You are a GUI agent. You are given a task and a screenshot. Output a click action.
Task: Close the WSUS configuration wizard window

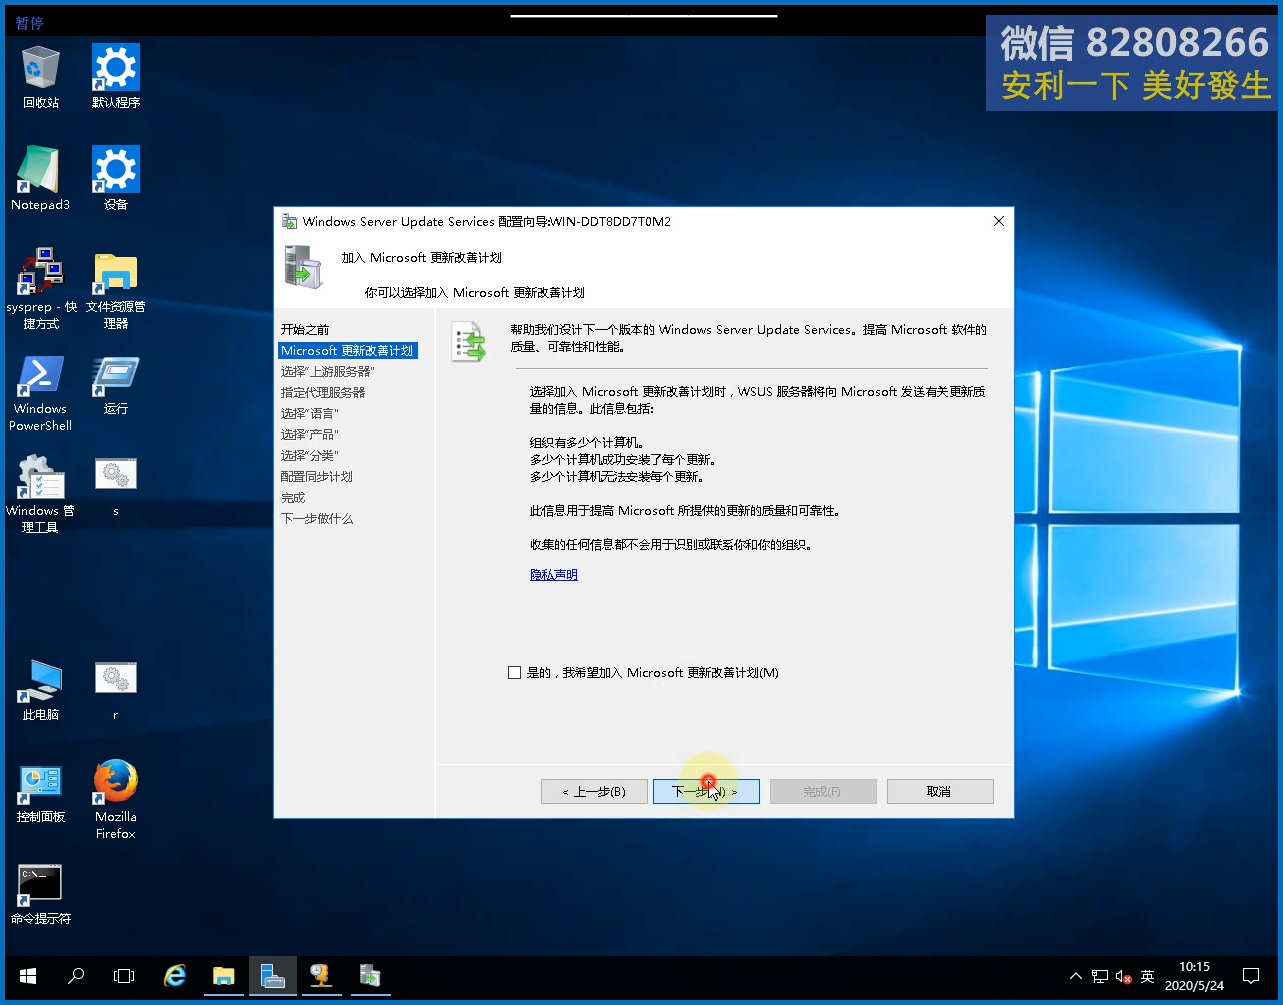point(998,222)
